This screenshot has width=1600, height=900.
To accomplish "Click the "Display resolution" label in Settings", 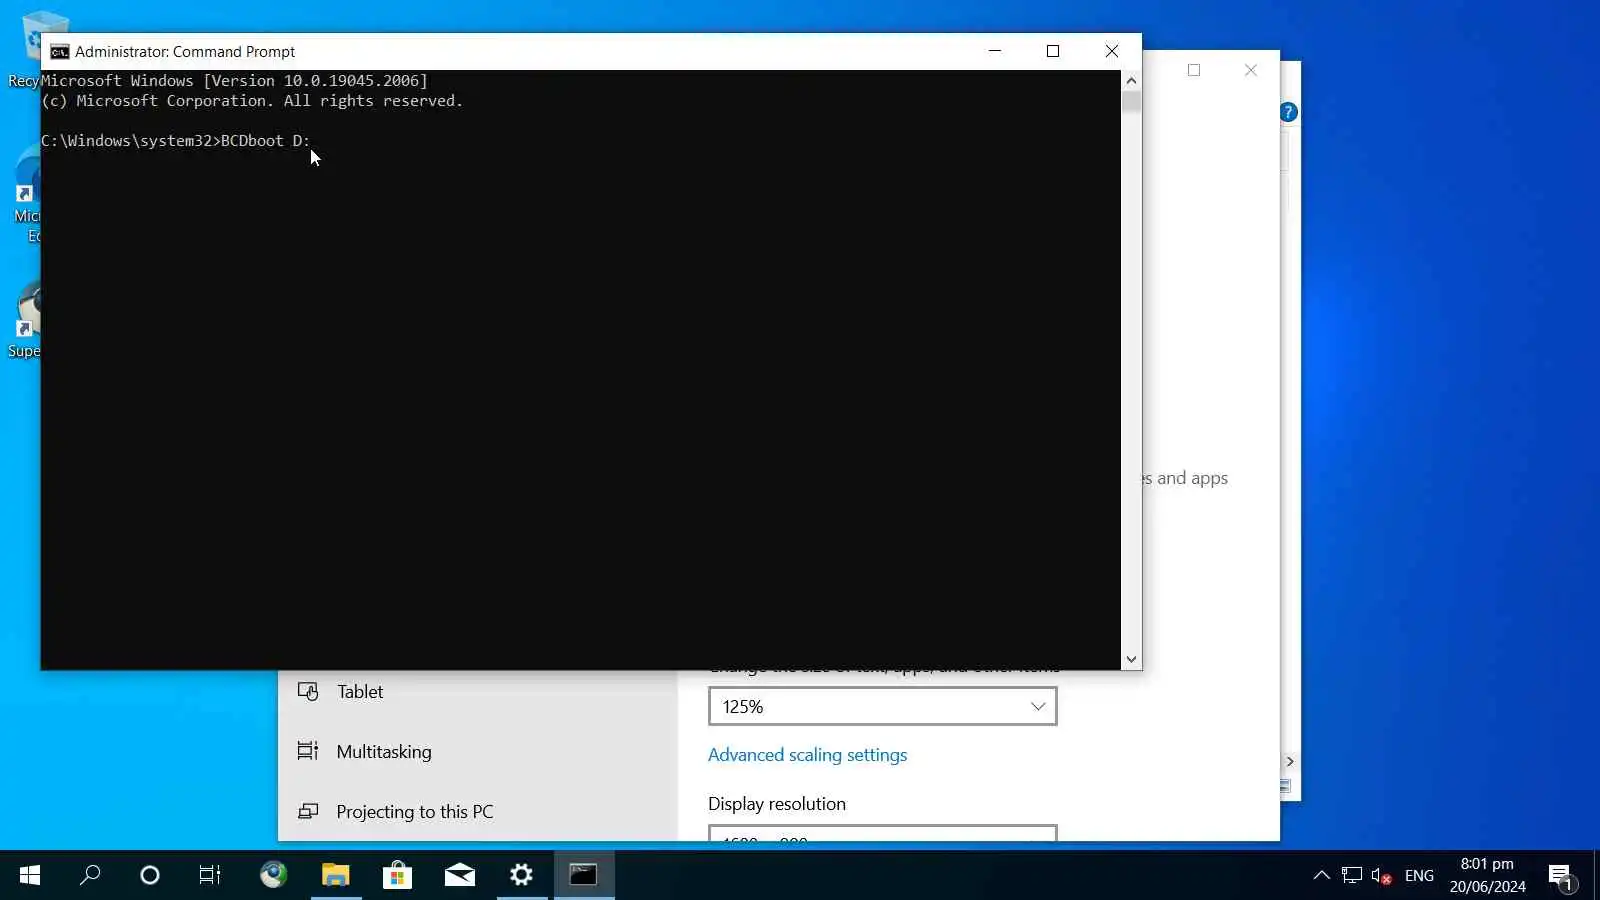I will (x=777, y=804).
